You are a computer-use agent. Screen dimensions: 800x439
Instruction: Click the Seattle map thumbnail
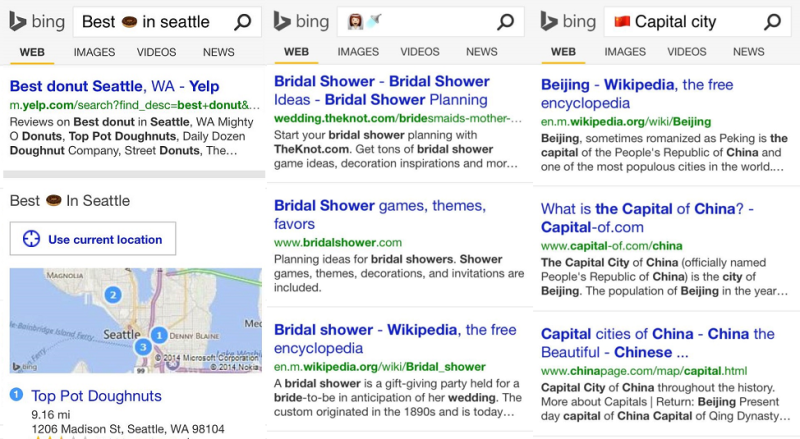pos(135,321)
